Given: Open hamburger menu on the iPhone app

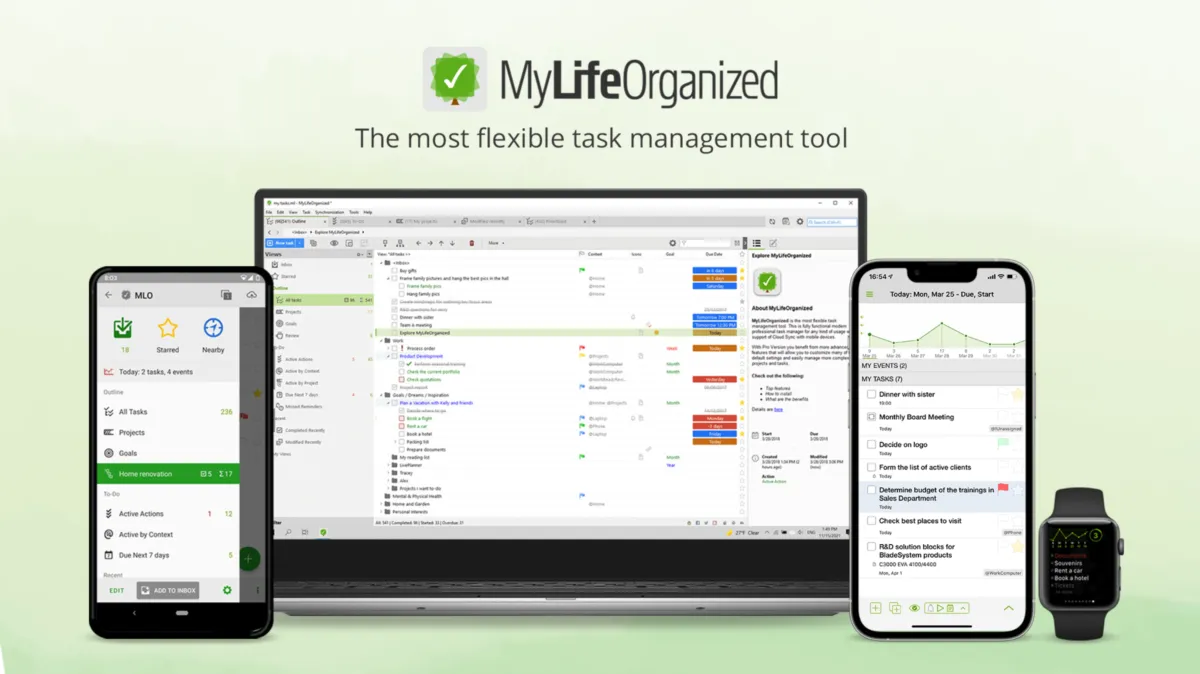Looking at the screenshot, I should click(x=869, y=295).
